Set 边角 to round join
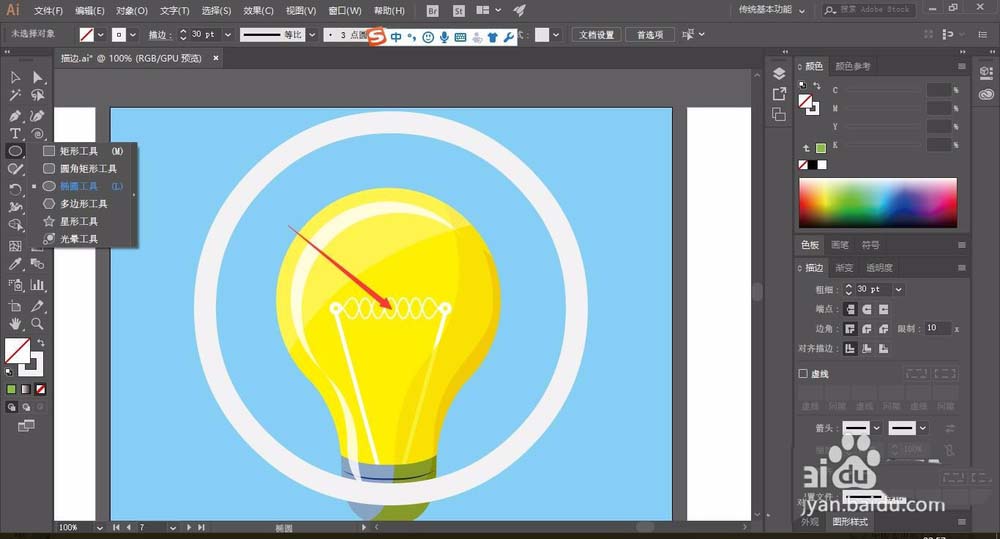The height and width of the screenshot is (539, 1000). pos(867,329)
